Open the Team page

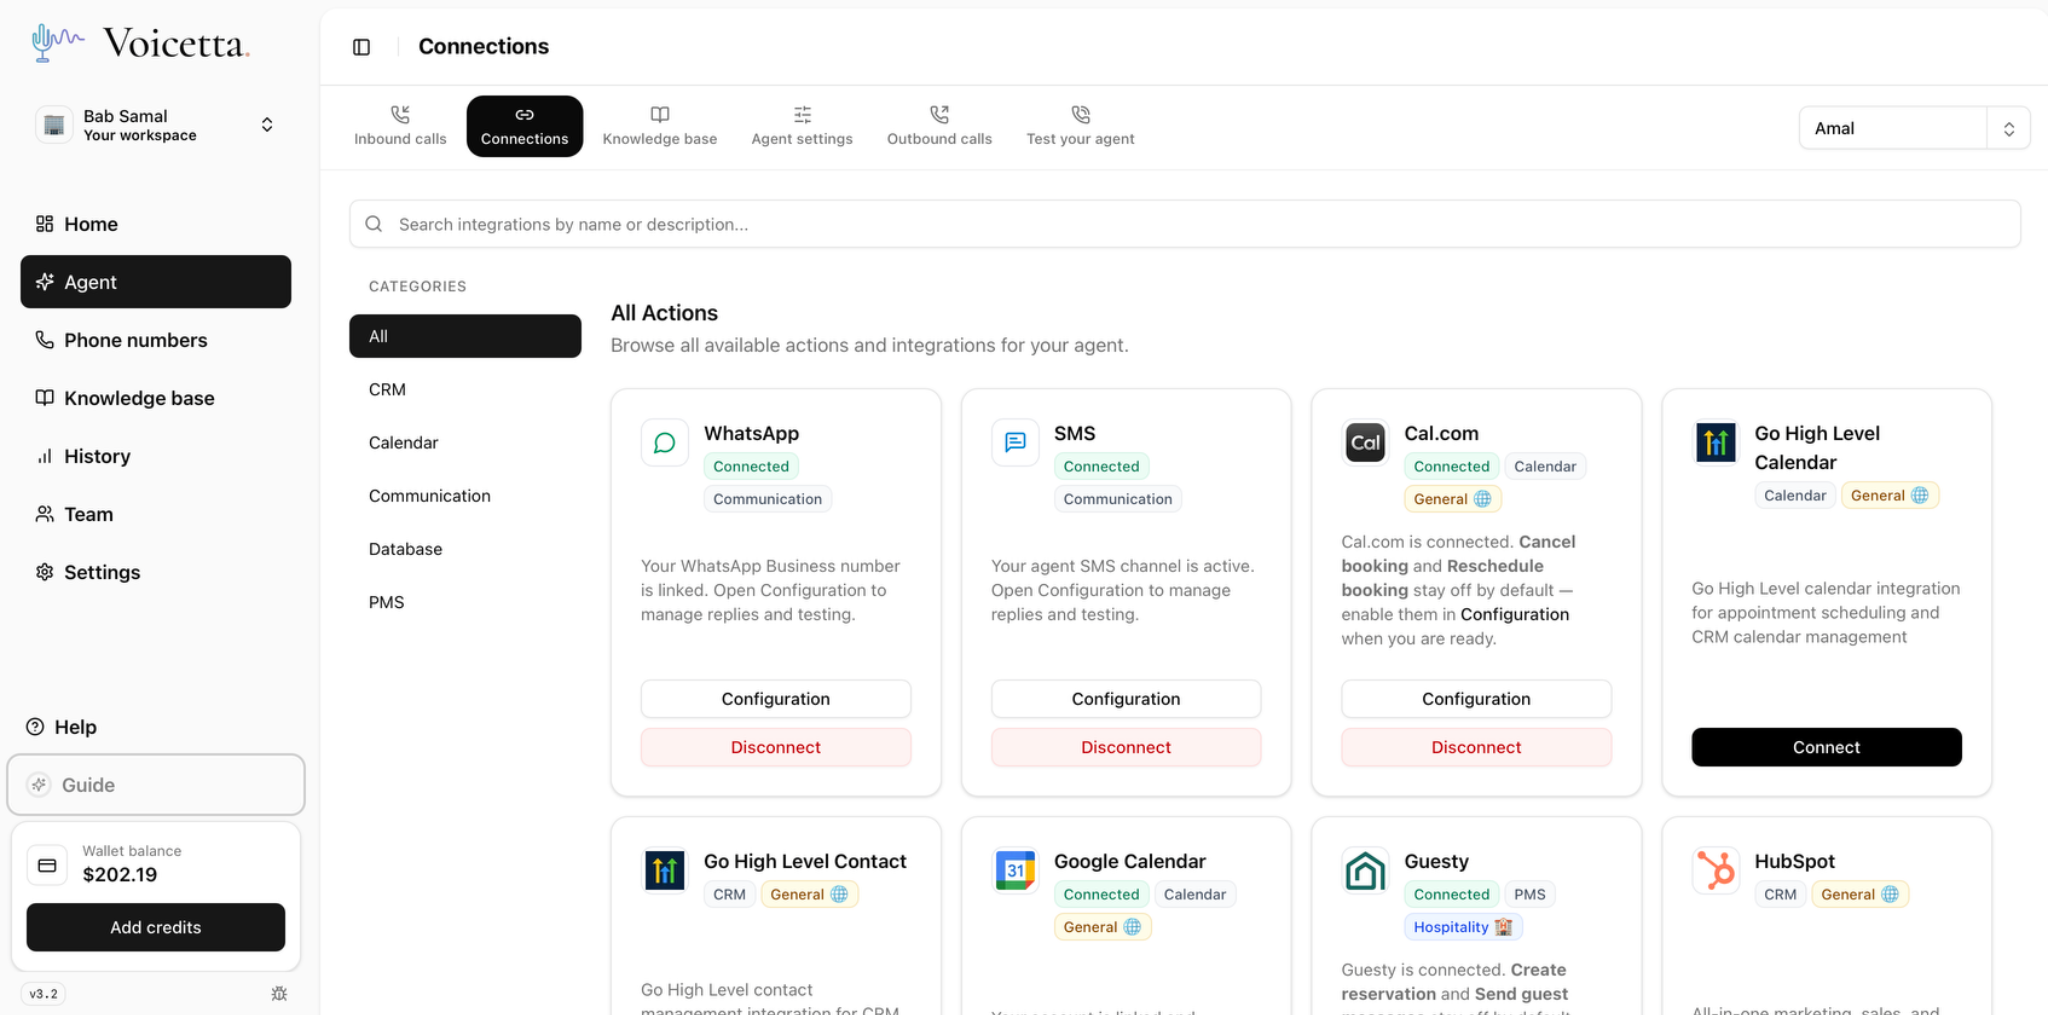156,514
